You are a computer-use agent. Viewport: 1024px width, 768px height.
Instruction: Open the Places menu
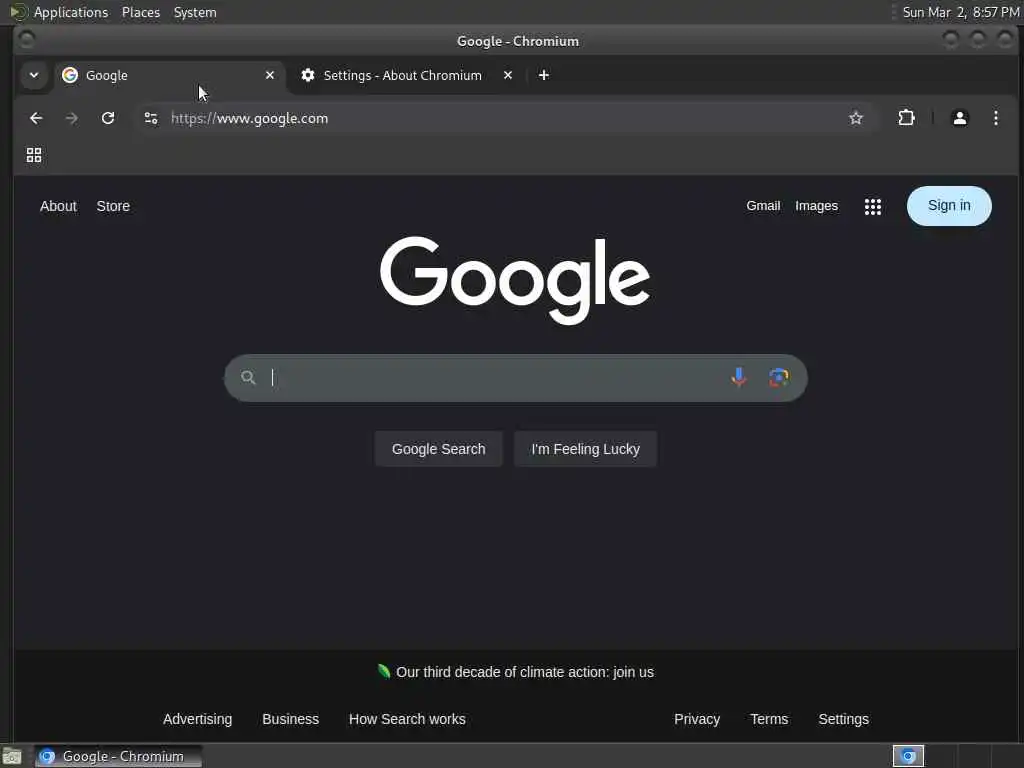coord(140,12)
